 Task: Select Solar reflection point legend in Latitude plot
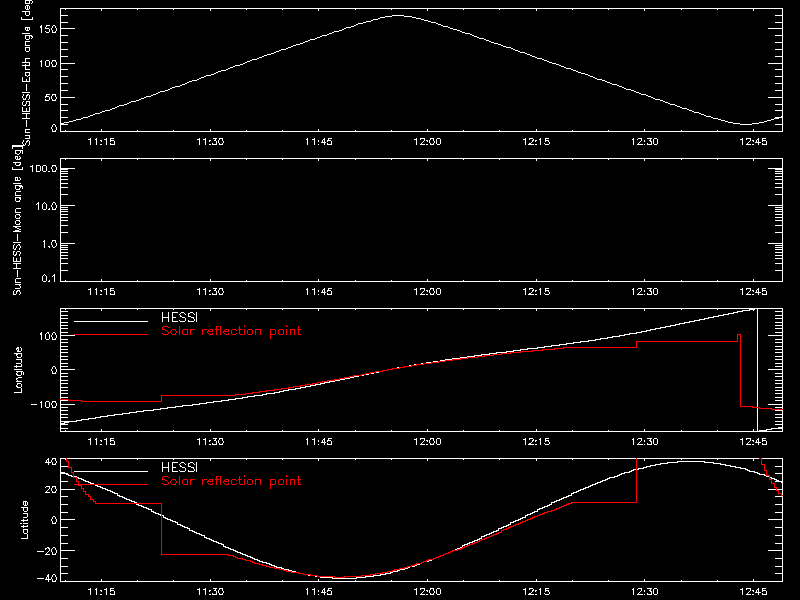(231, 481)
